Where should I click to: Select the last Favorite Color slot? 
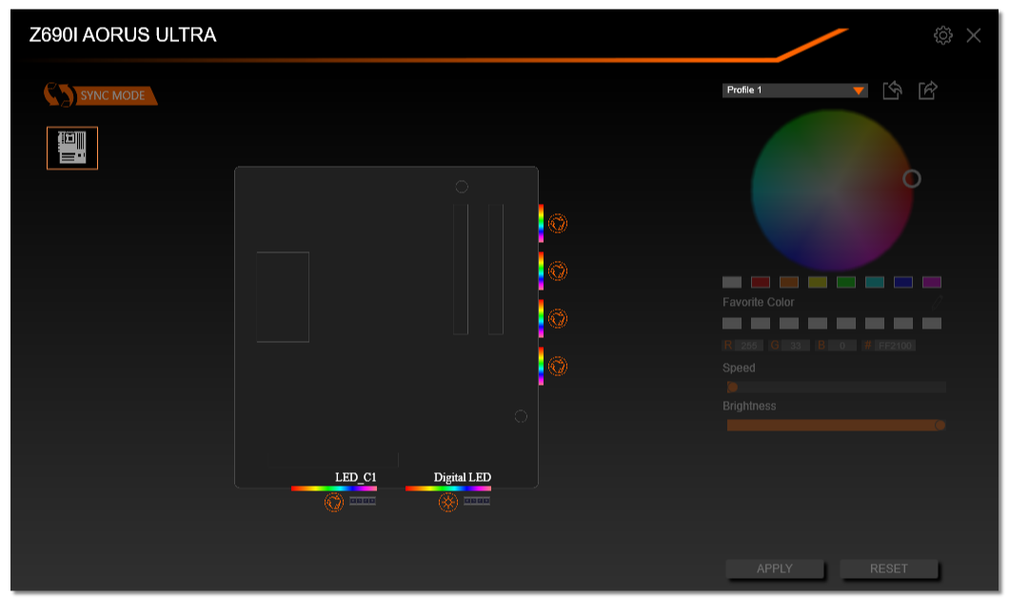pyautogui.click(x=931, y=323)
